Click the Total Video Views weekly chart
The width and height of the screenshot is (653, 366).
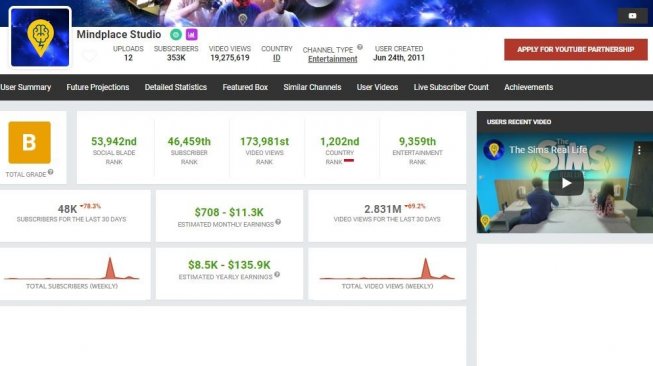pos(387,269)
